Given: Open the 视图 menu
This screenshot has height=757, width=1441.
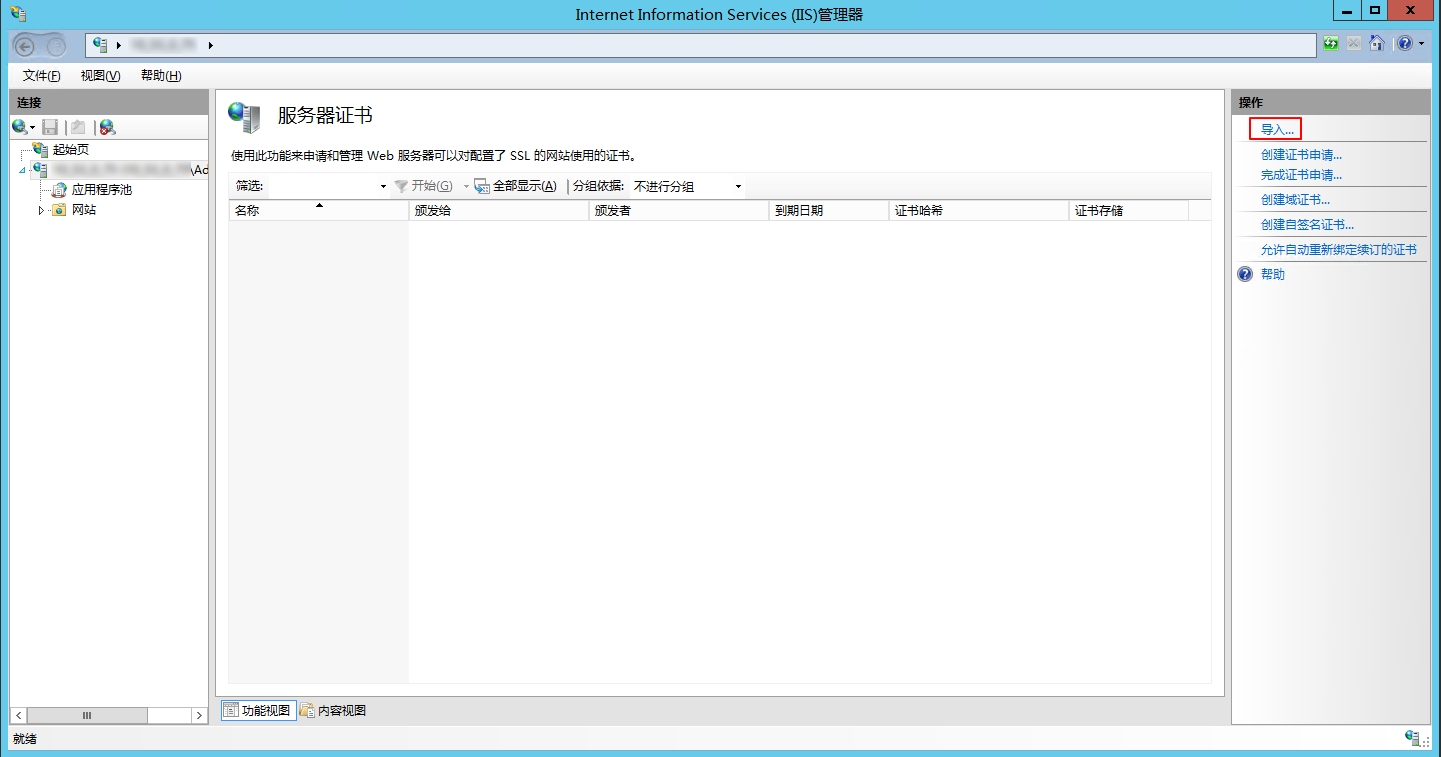Looking at the screenshot, I should pos(100,76).
